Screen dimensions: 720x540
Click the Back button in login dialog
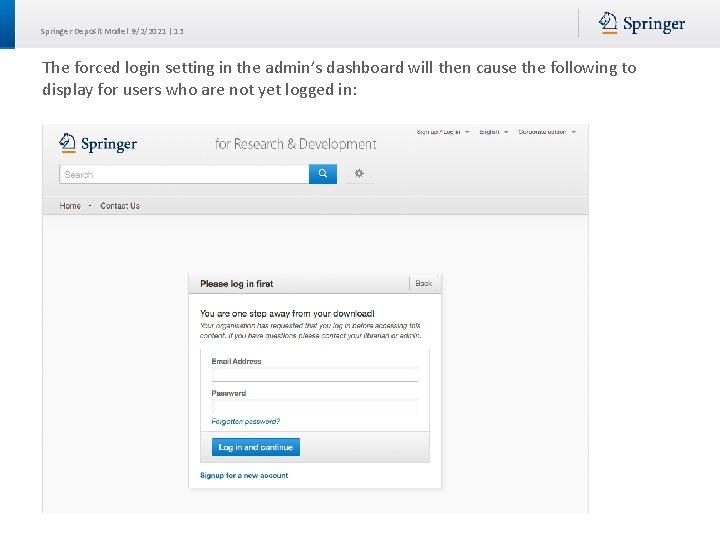[424, 284]
